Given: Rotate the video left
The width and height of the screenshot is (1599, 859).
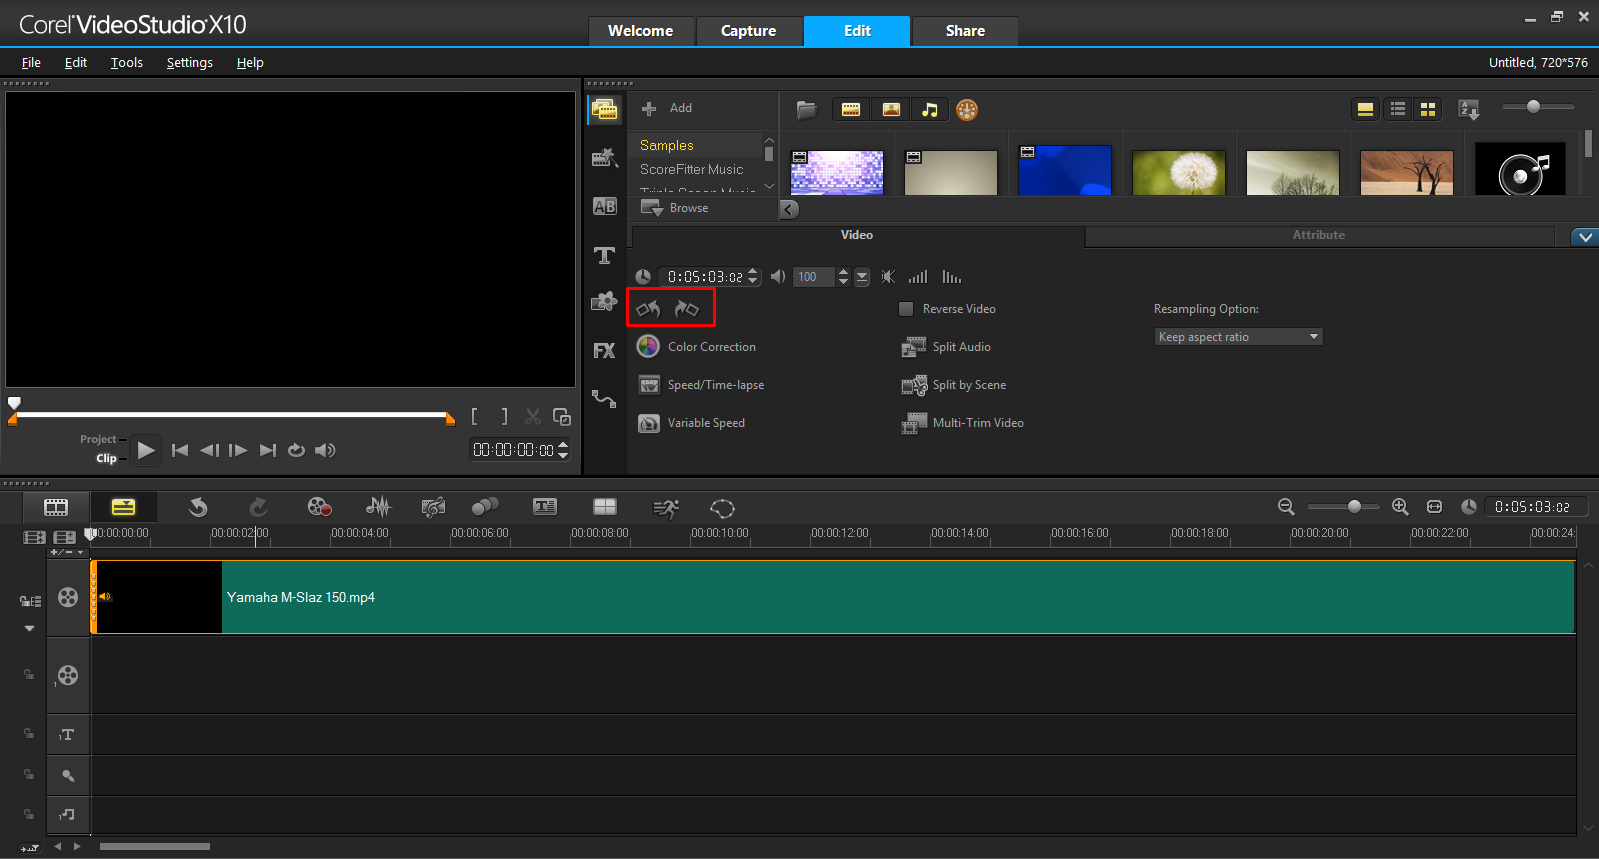Looking at the screenshot, I should coord(648,309).
